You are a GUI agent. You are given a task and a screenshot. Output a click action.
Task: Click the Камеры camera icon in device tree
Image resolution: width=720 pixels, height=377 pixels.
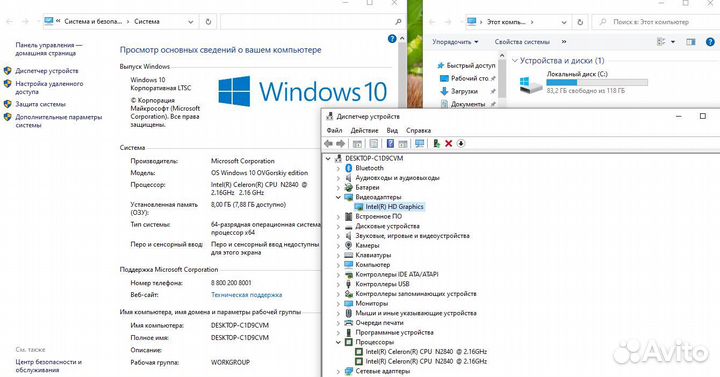(x=349, y=245)
